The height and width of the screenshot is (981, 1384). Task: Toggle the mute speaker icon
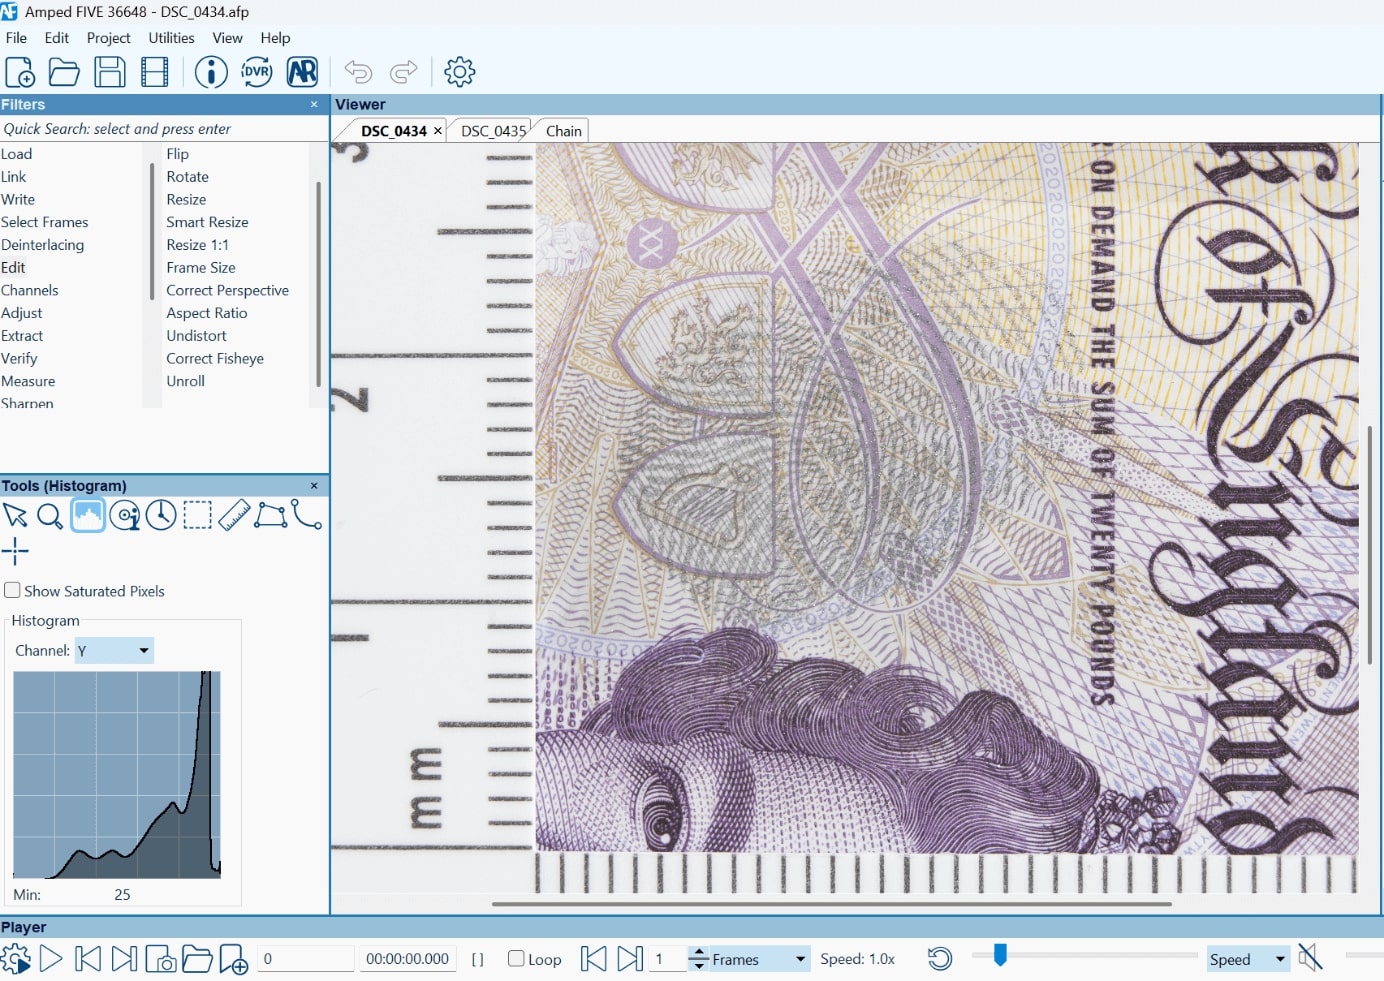[1310, 958]
